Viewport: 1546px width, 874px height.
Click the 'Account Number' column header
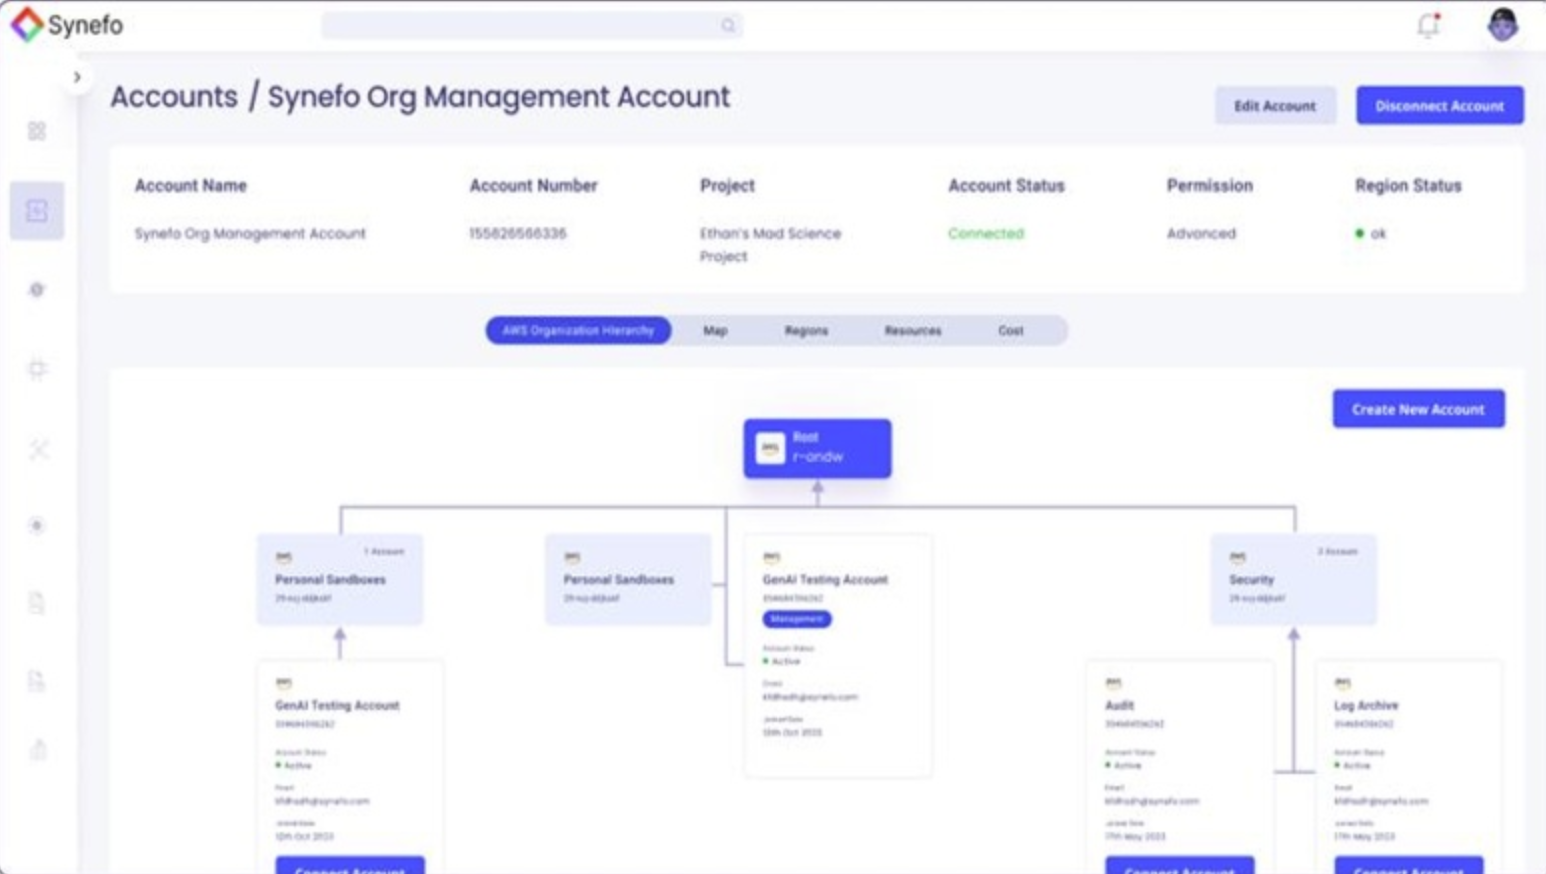coord(533,185)
